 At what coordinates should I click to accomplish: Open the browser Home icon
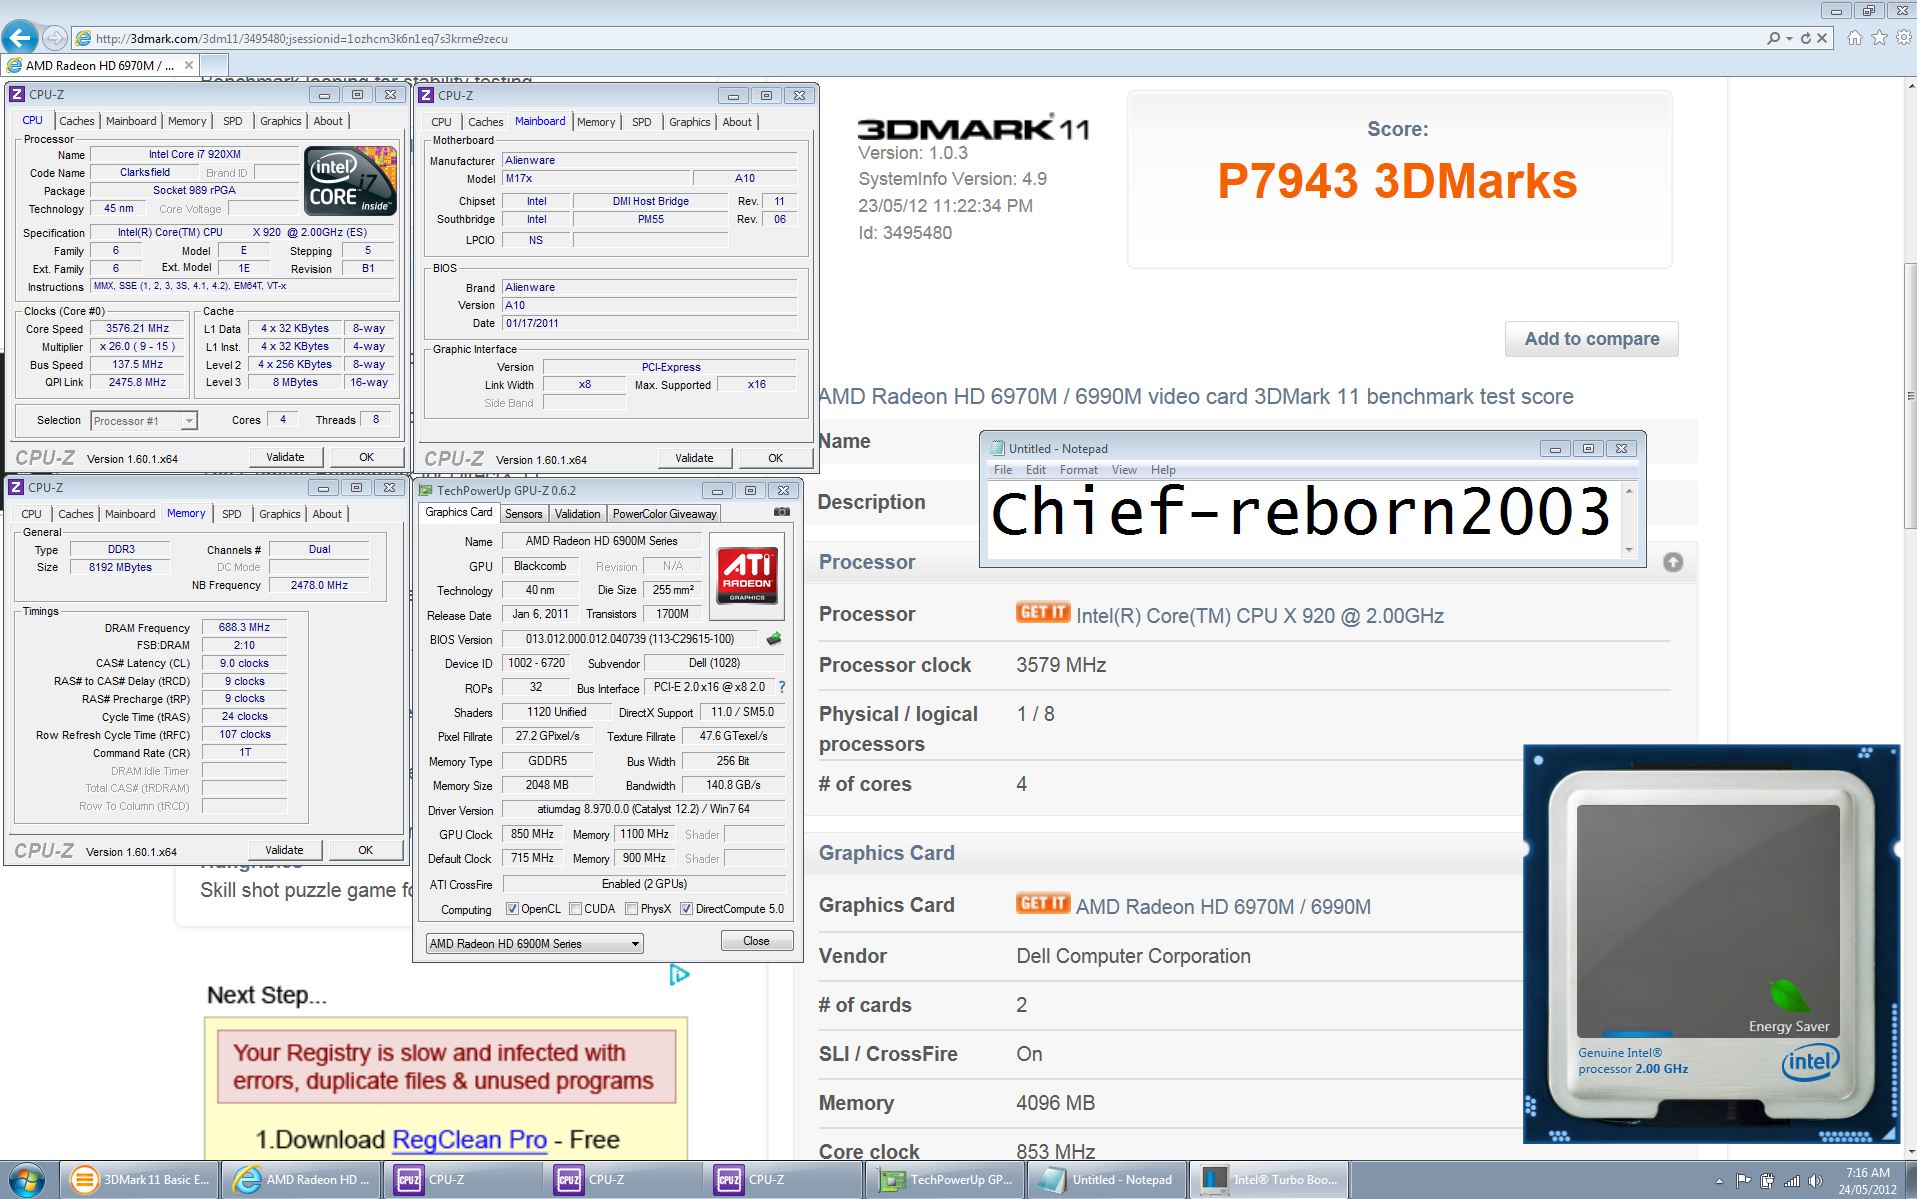click(1855, 38)
